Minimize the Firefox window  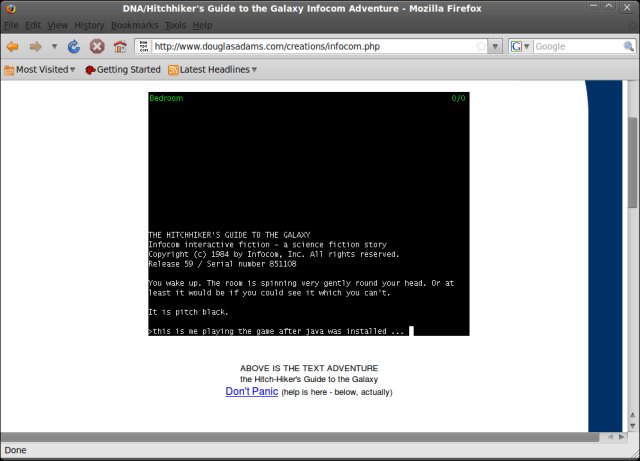[593, 7]
